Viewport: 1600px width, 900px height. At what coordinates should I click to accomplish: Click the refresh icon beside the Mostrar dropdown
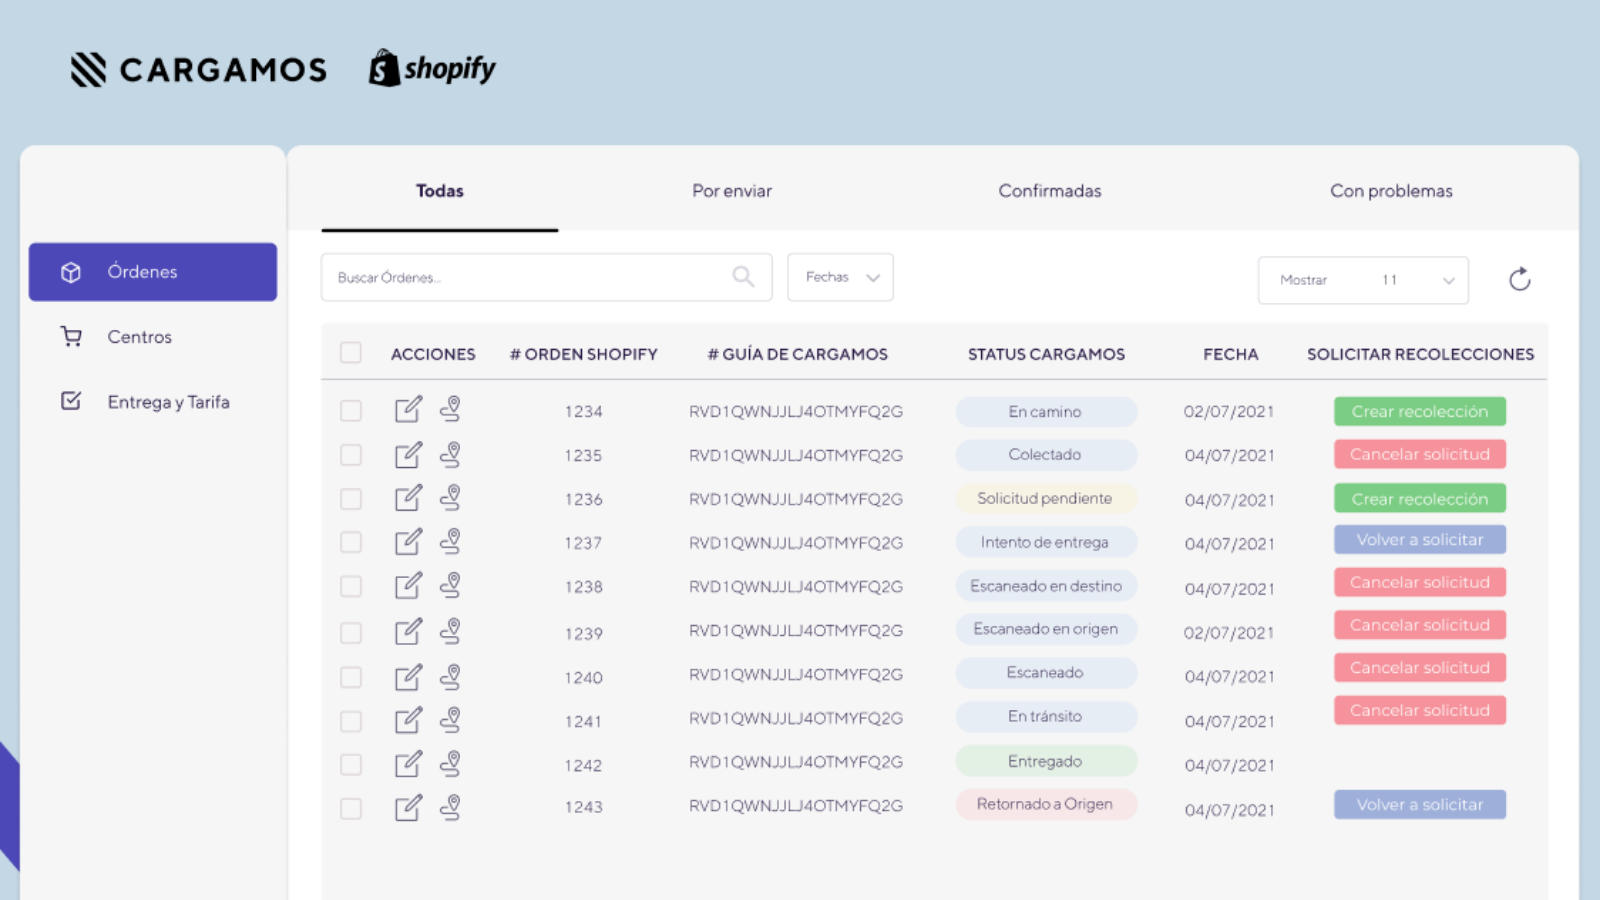1519,279
